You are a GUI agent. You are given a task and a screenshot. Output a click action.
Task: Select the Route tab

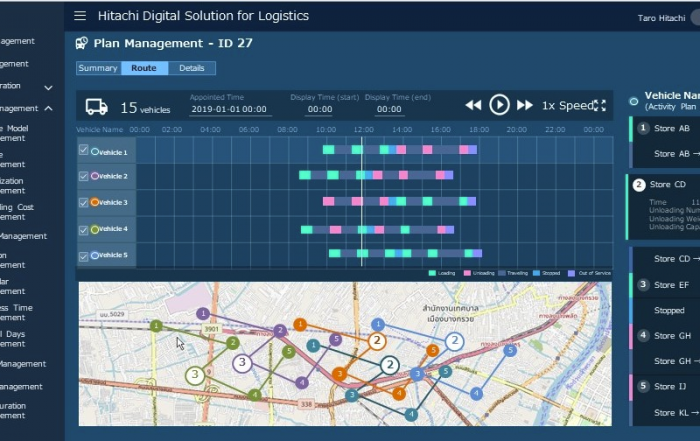pos(144,68)
